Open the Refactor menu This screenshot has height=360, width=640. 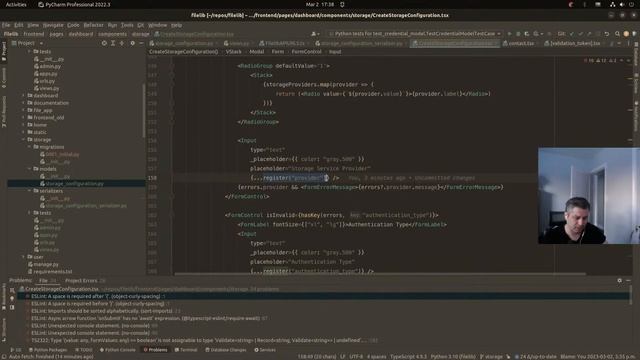point(93,25)
